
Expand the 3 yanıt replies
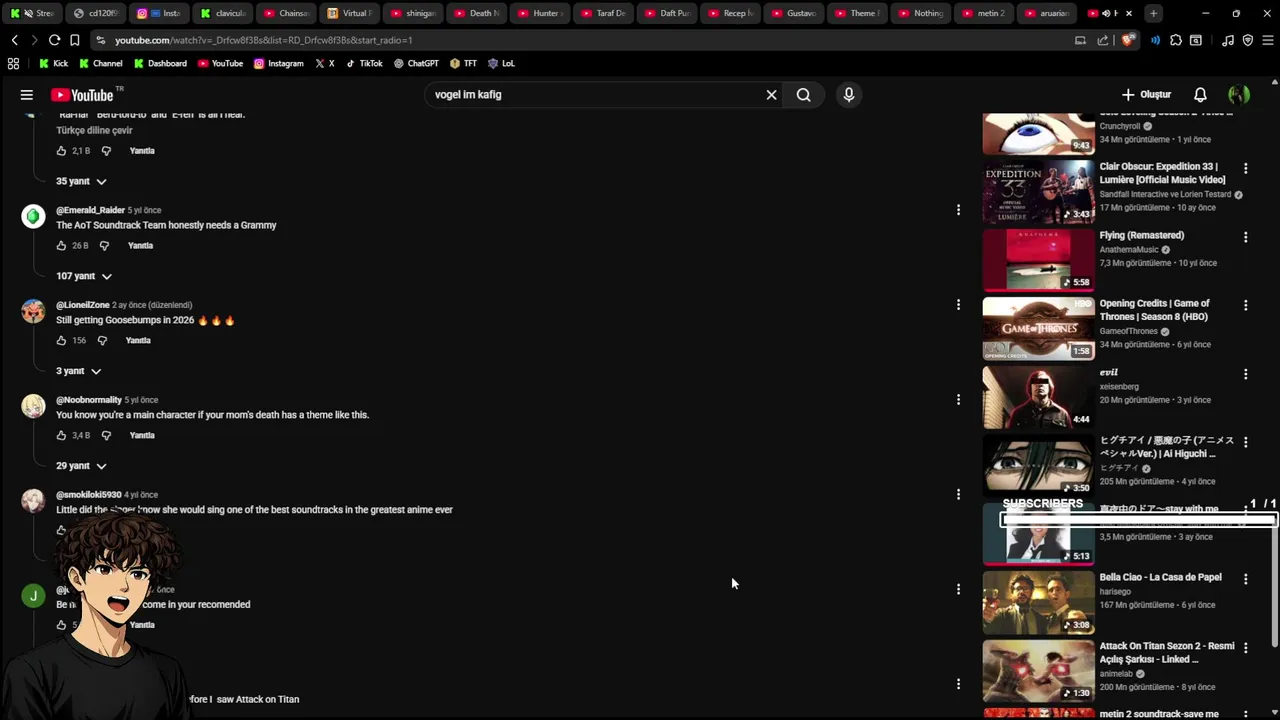79,371
